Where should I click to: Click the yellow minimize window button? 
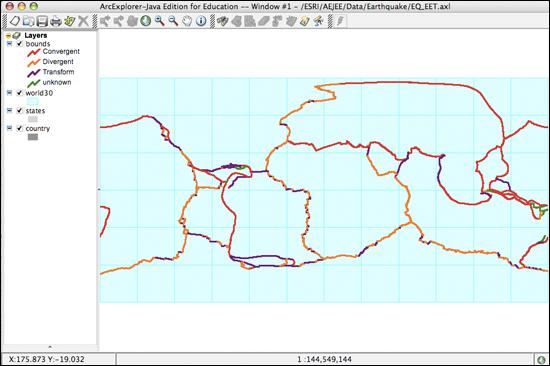[x=21, y=6]
